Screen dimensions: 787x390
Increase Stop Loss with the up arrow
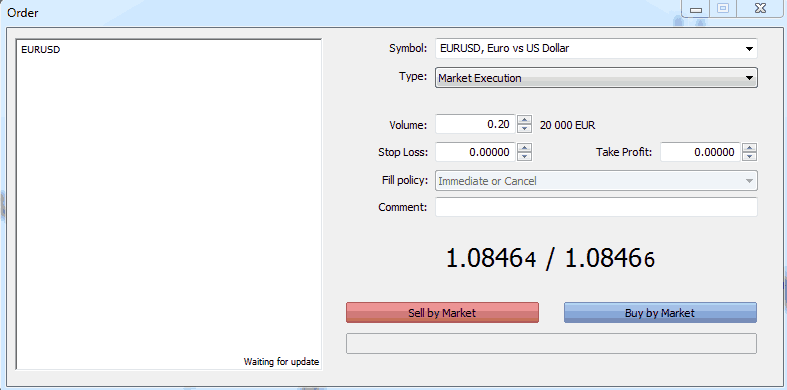[x=524, y=148]
